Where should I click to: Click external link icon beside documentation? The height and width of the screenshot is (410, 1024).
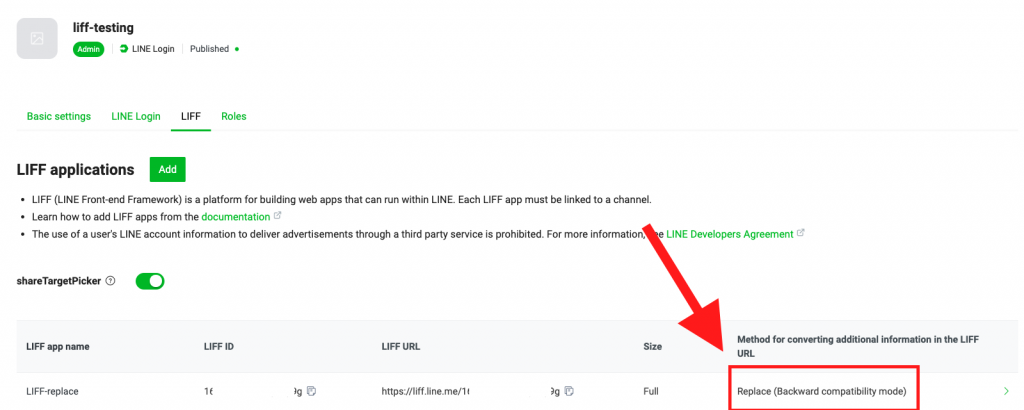pos(278,216)
